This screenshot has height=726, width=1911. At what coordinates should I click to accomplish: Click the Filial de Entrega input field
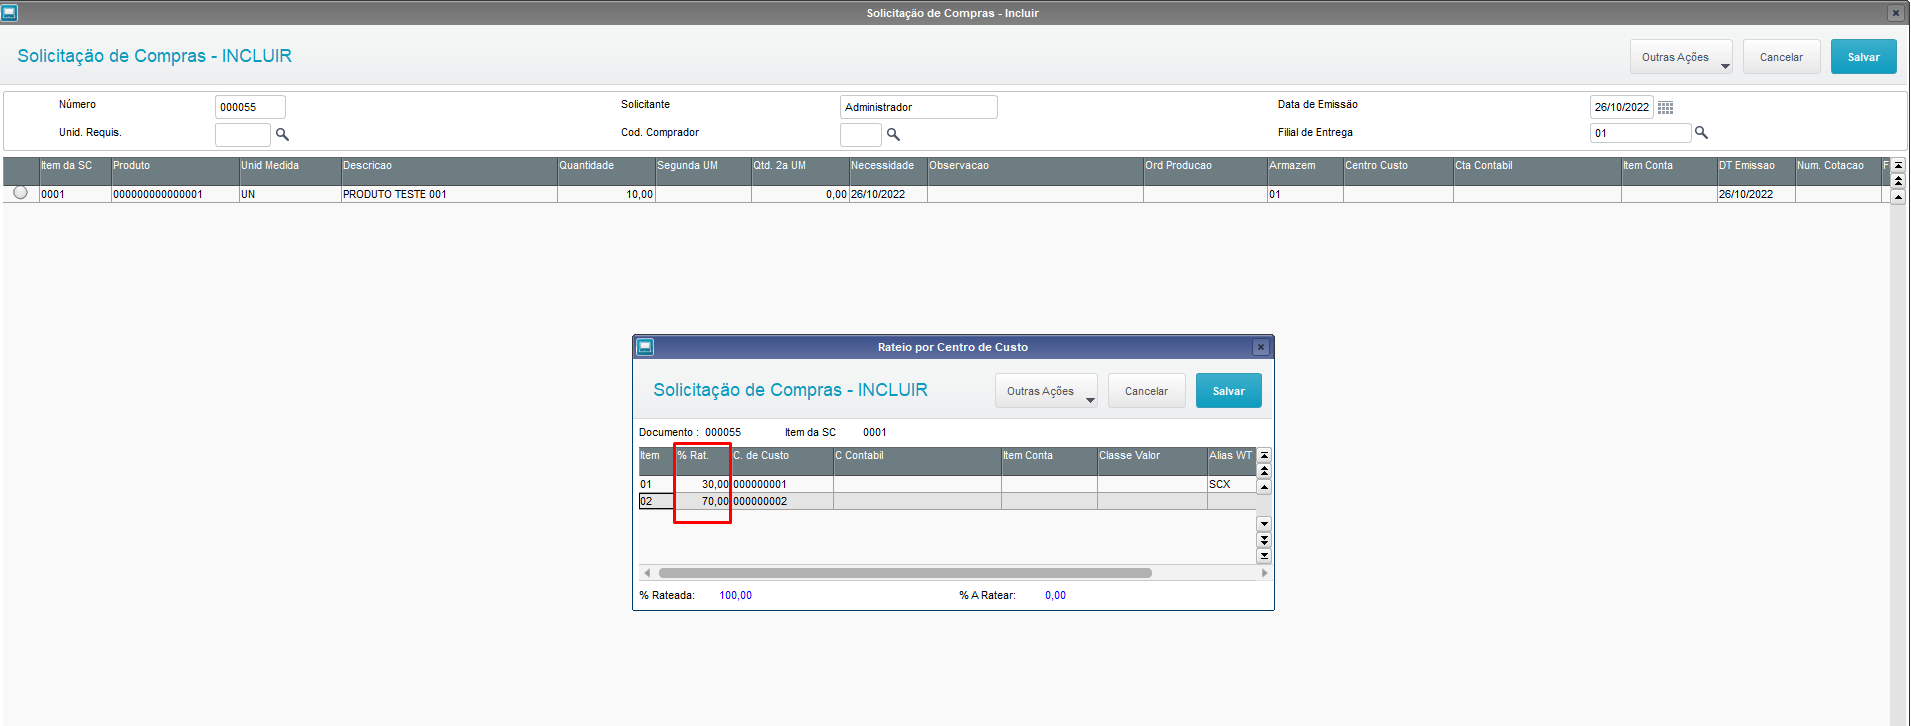(1640, 133)
